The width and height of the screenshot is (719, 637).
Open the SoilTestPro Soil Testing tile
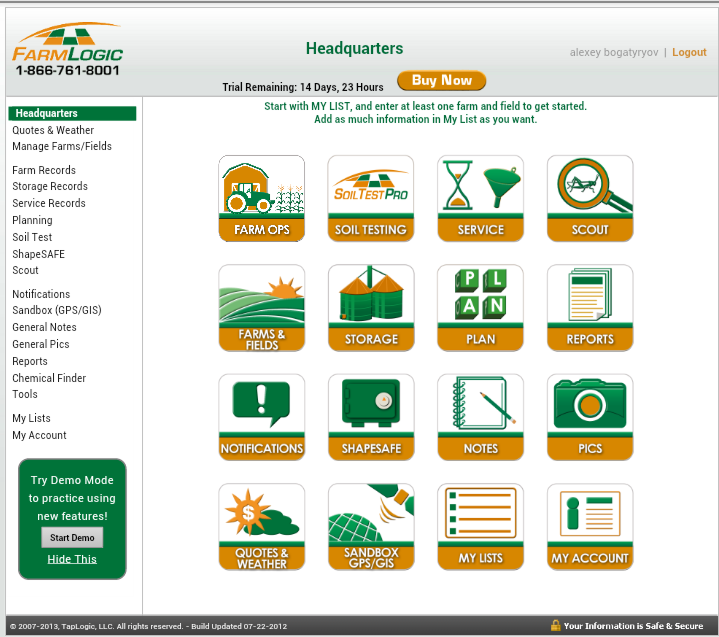tap(371, 198)
